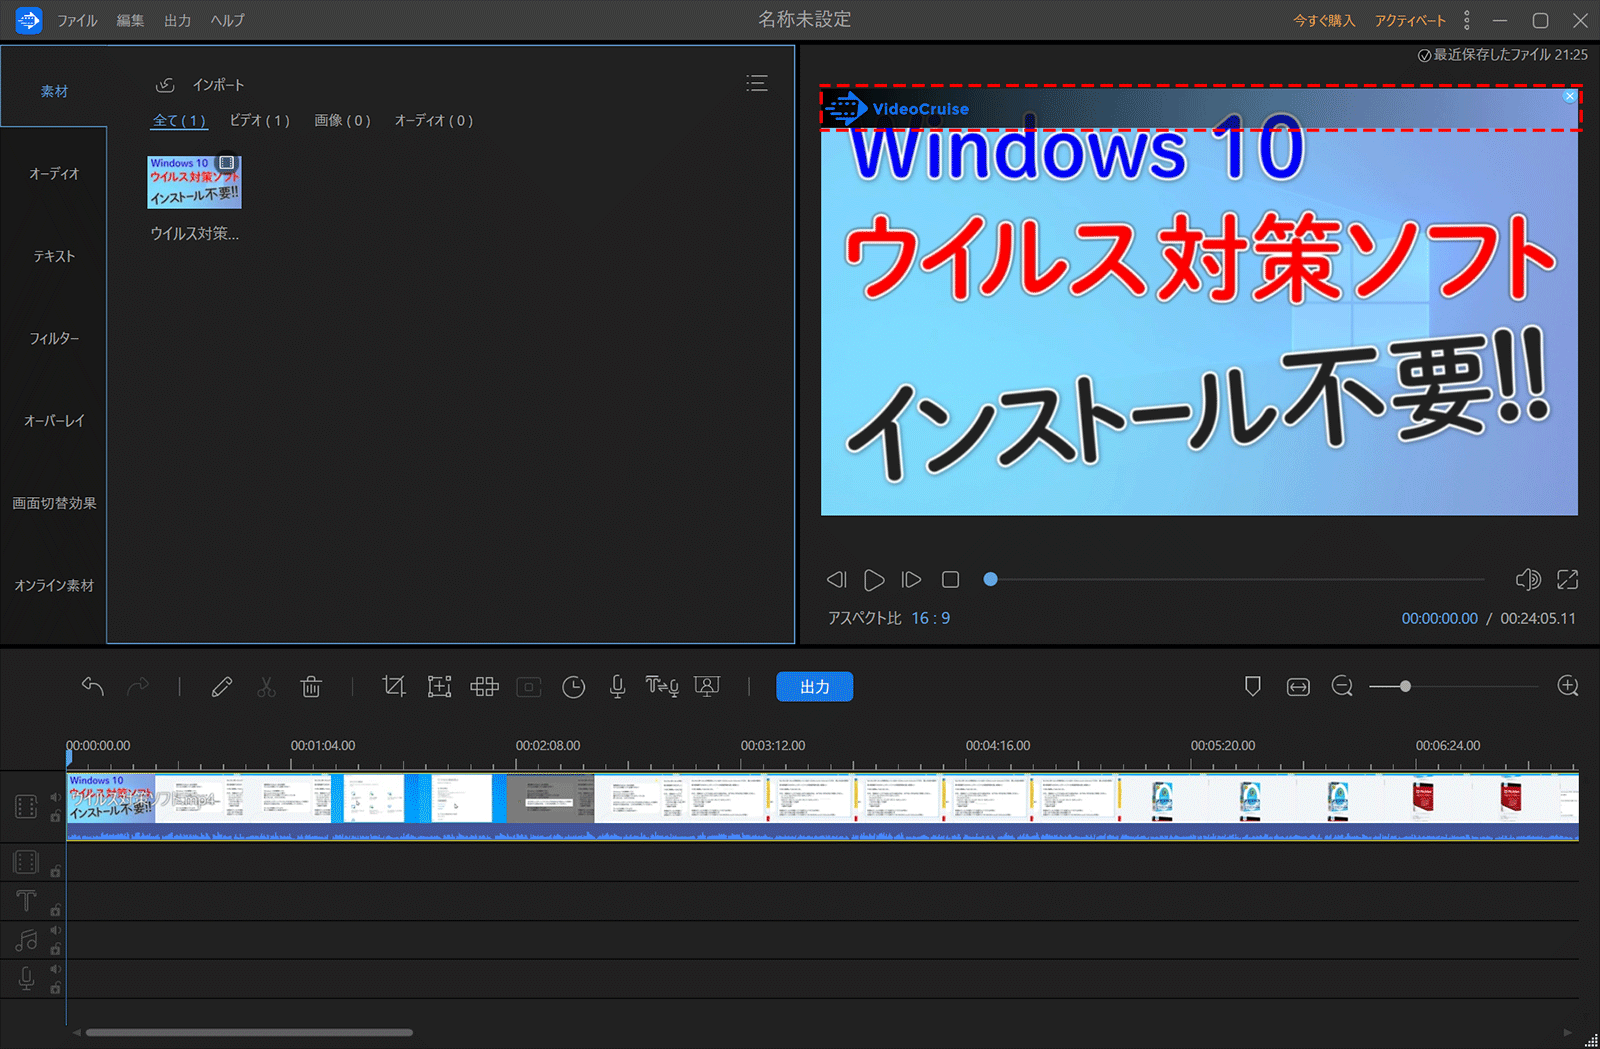The height and width of the screenshot is (1049, 1600).
Task: Toggle lock on music track
Action: (x=56, y=949)
